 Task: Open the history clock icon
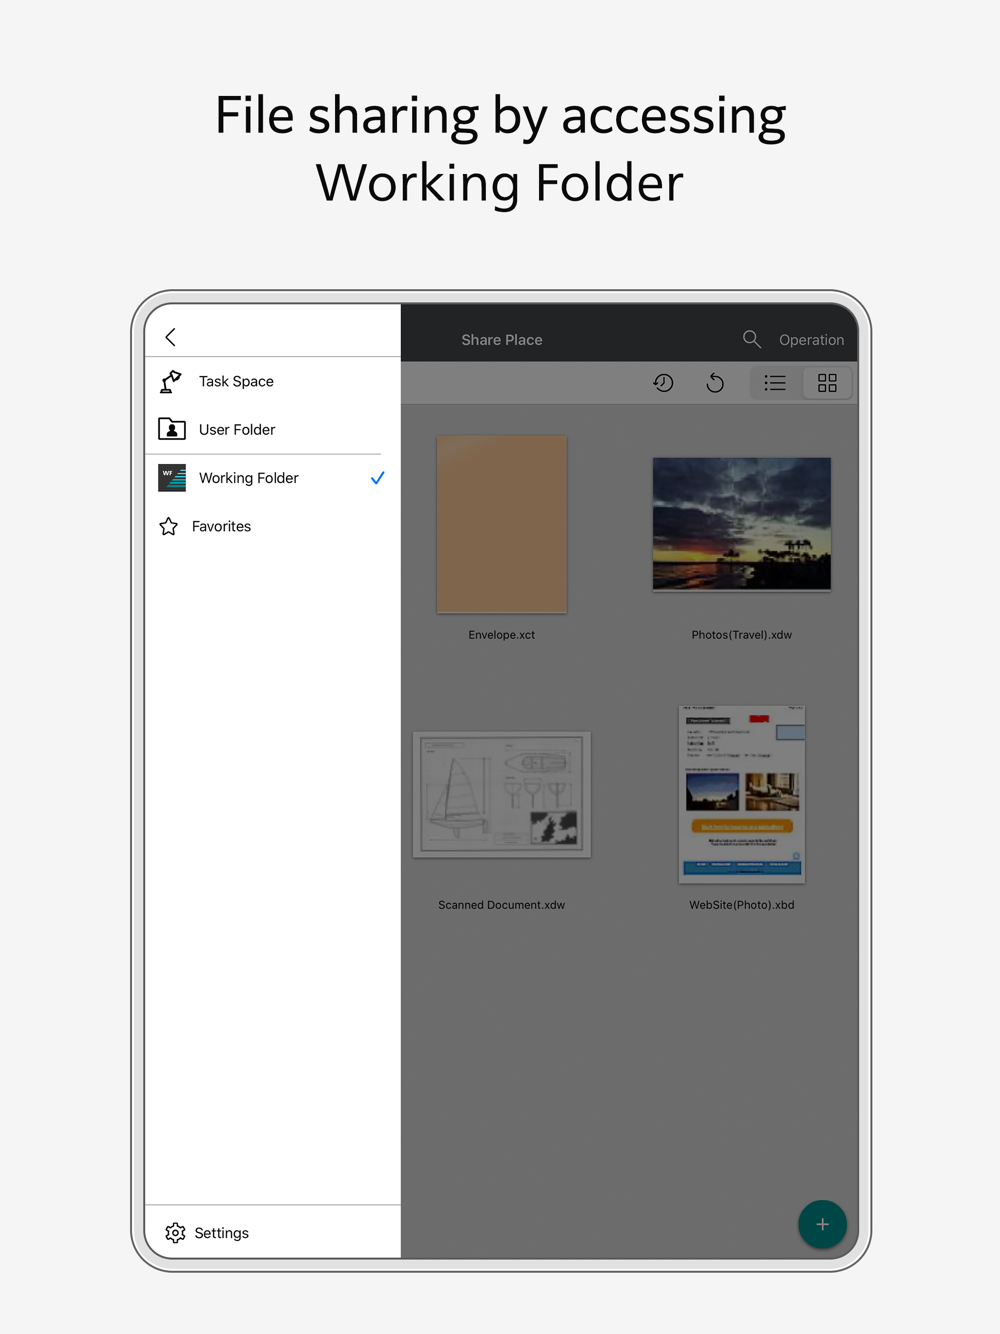[x=663, y=383]
